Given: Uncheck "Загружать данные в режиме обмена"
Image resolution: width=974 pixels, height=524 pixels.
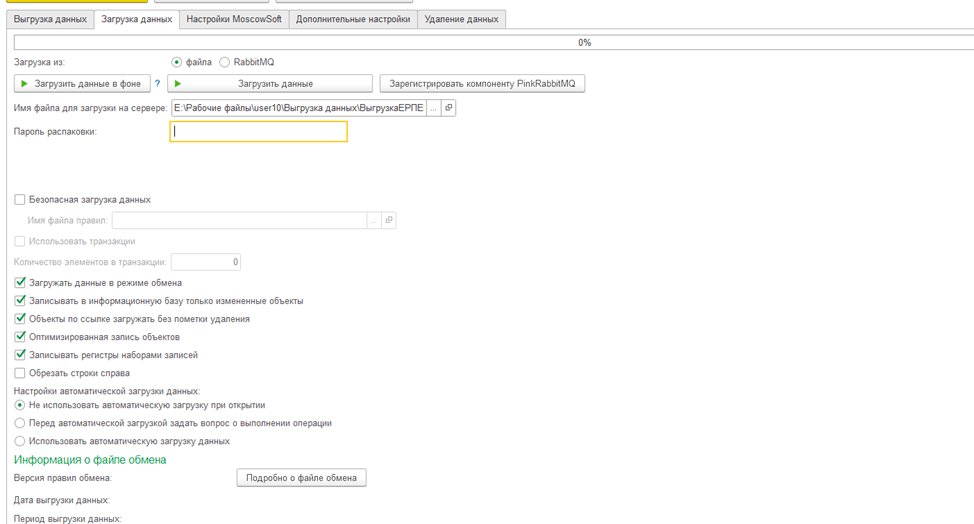Looking at the screenshot, I should tap(20, 283).
